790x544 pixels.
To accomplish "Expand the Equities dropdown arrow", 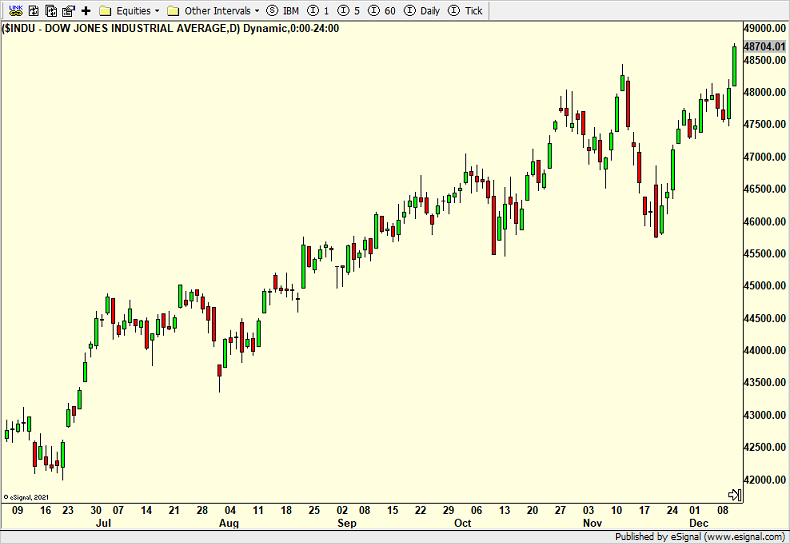I will (x=157, y=11).
